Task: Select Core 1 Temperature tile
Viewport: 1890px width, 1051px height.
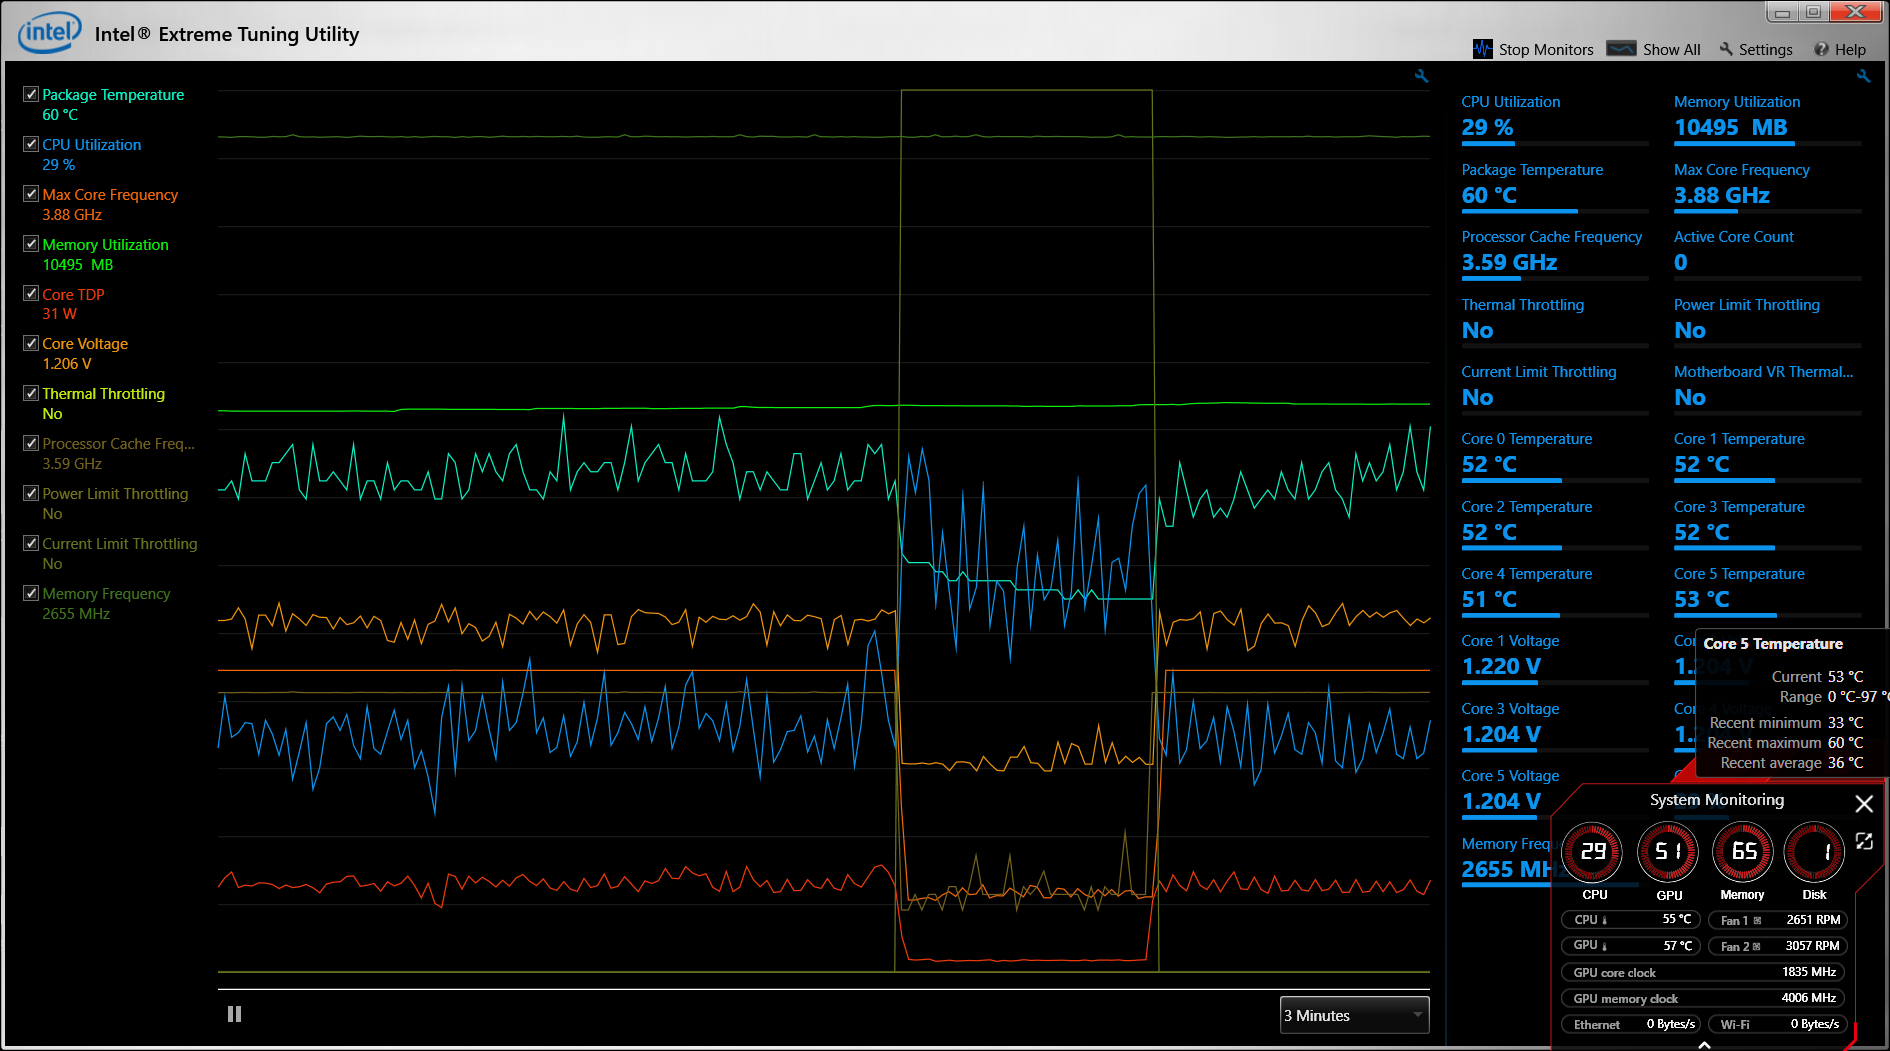Action: click(1768, 456)
